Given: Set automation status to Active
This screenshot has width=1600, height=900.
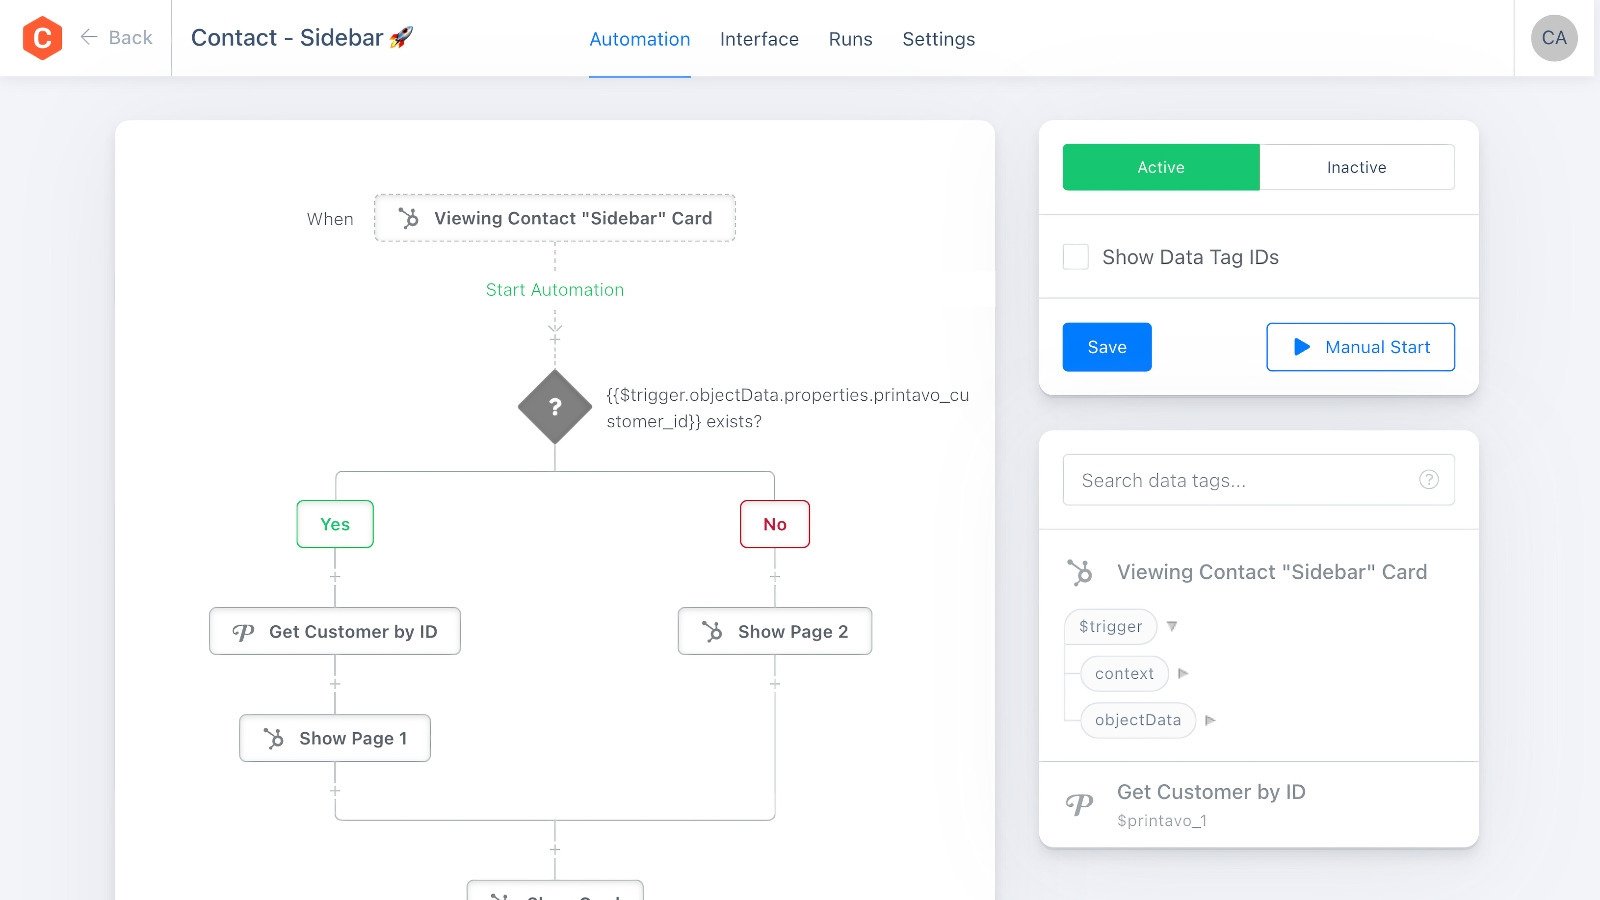Looking at the screenshot, I should click(x=1160, y=167).
